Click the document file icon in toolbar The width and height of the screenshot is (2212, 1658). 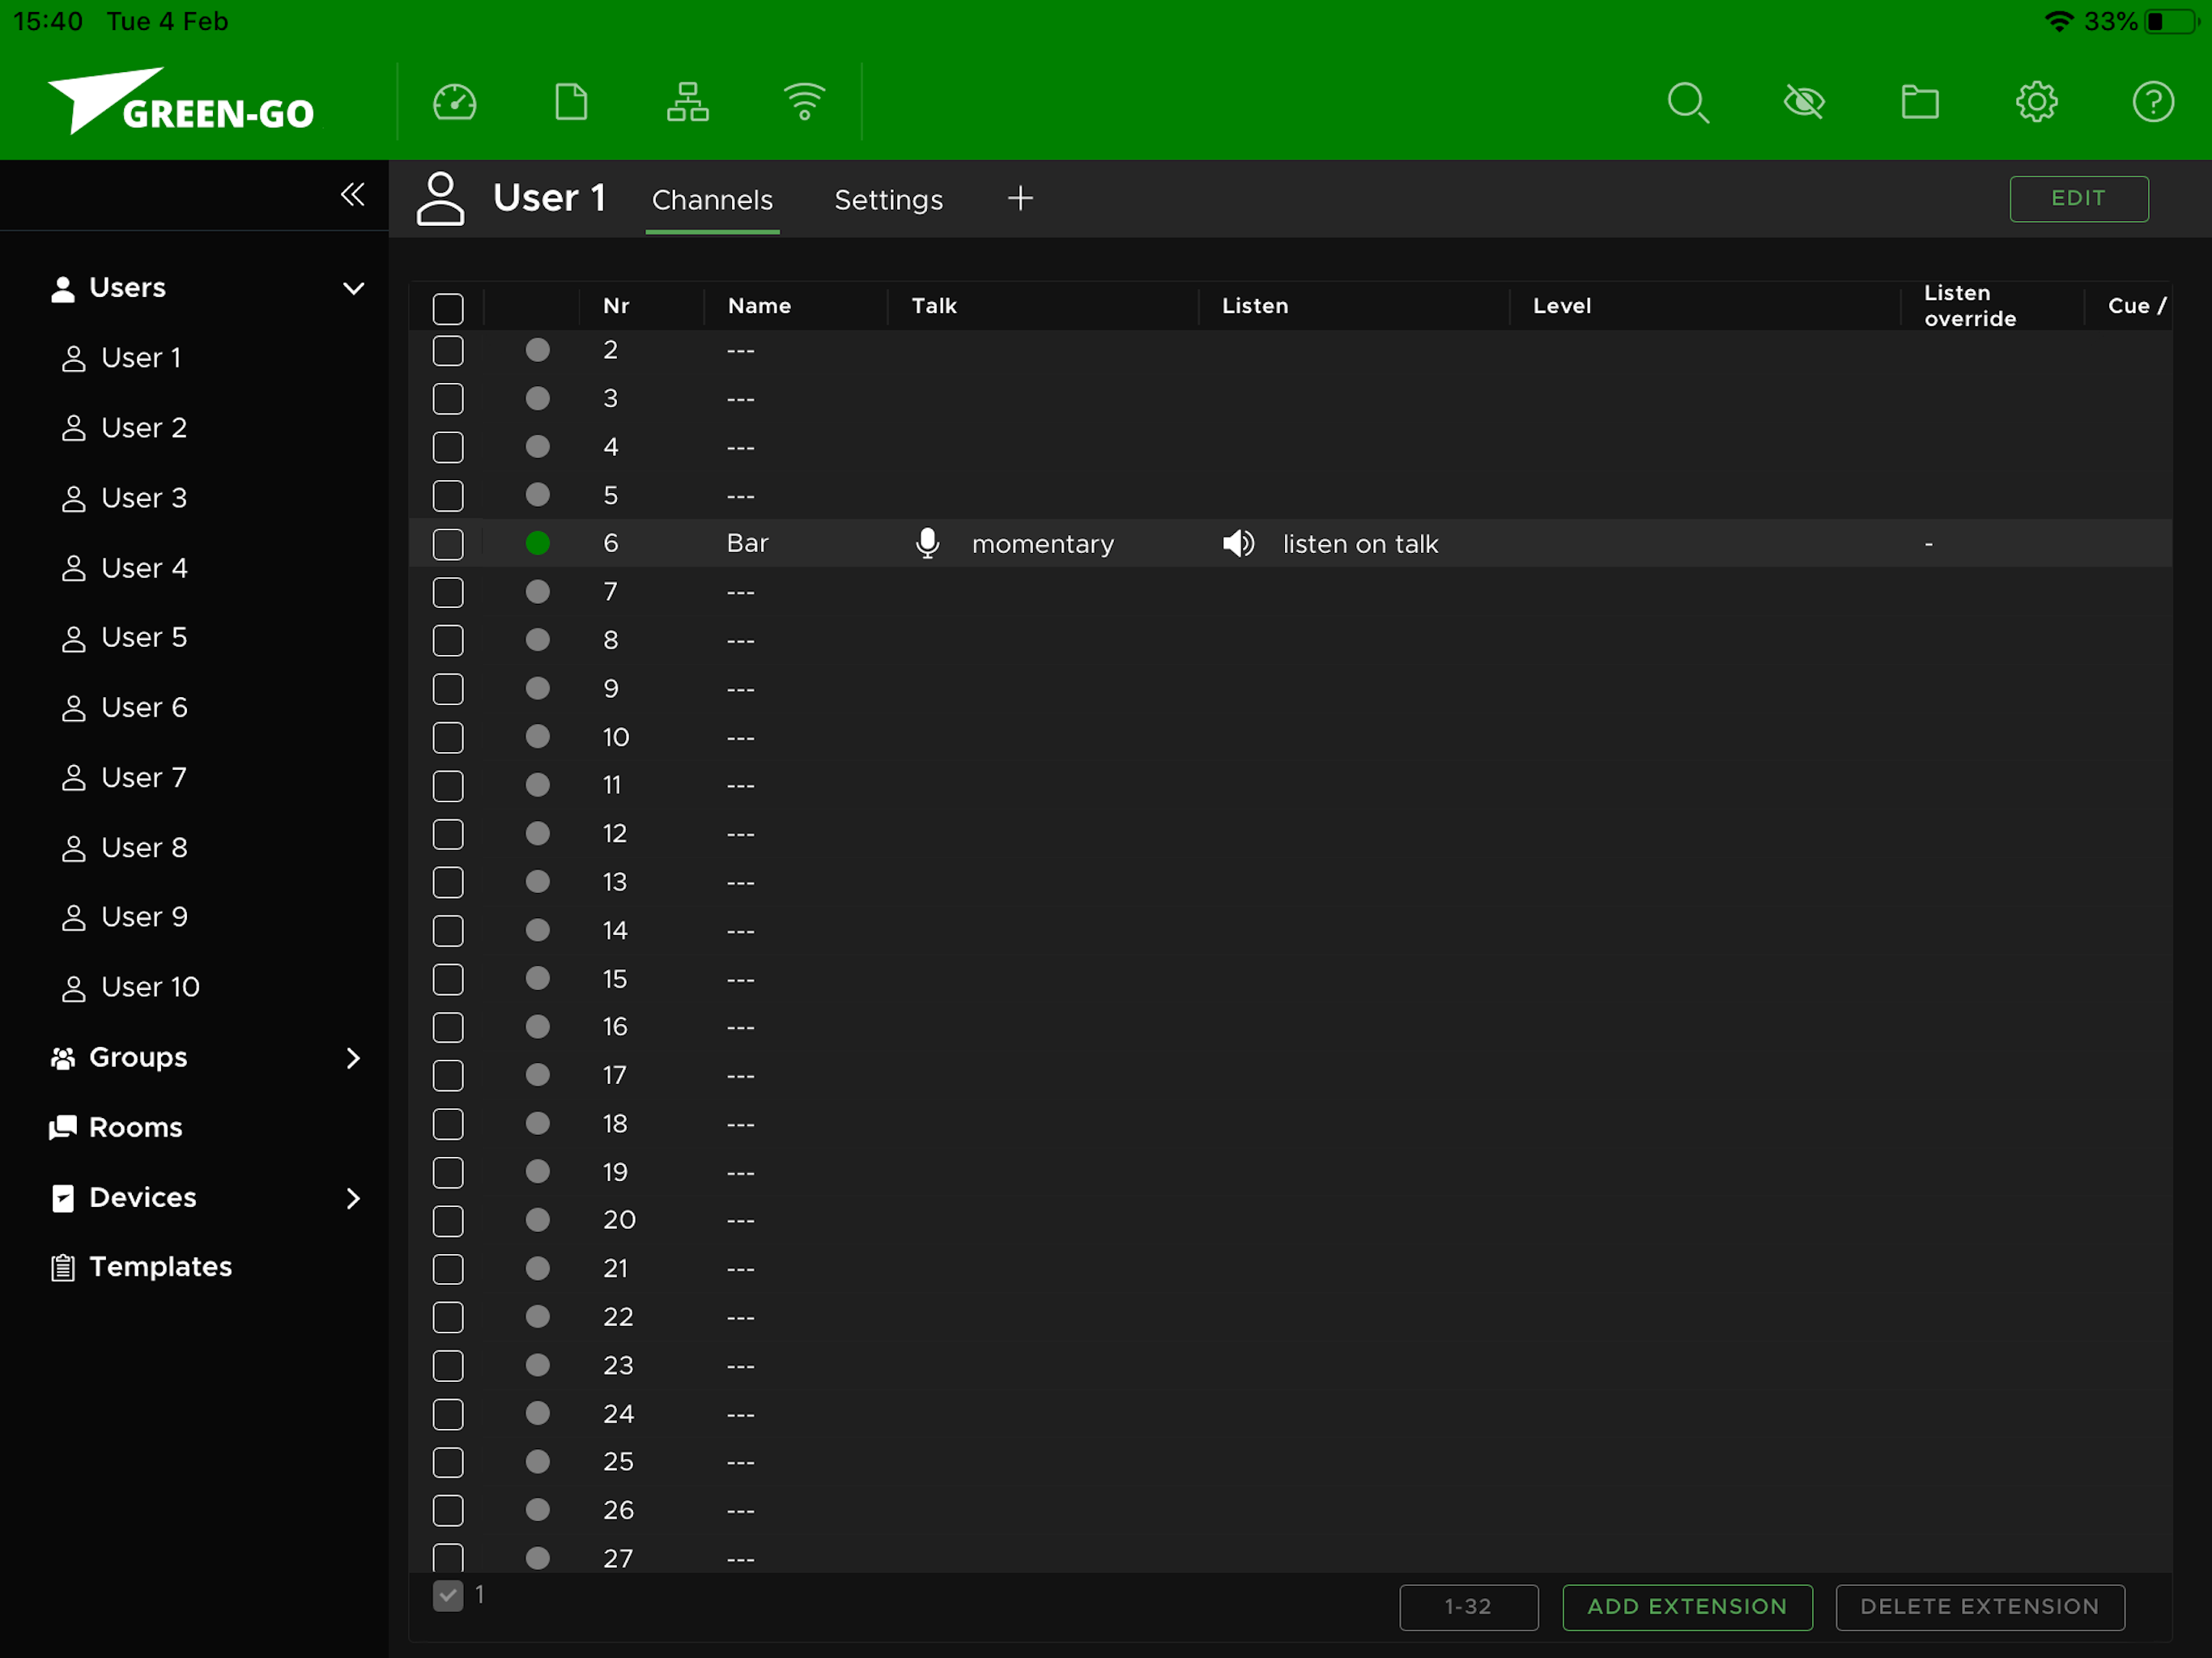point(571,102)
